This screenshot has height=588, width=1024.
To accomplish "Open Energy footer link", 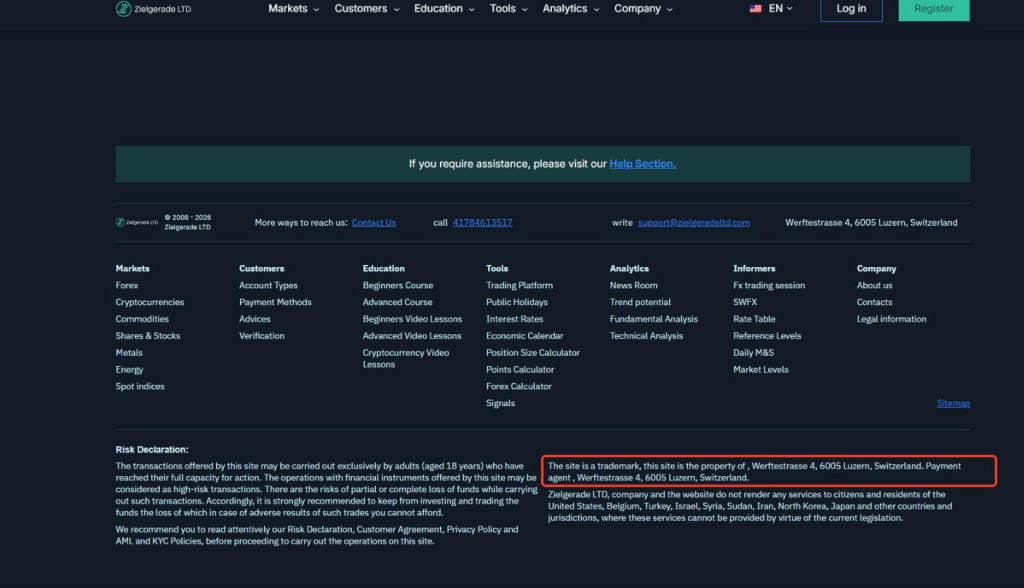I will click(x=129, y=370).
